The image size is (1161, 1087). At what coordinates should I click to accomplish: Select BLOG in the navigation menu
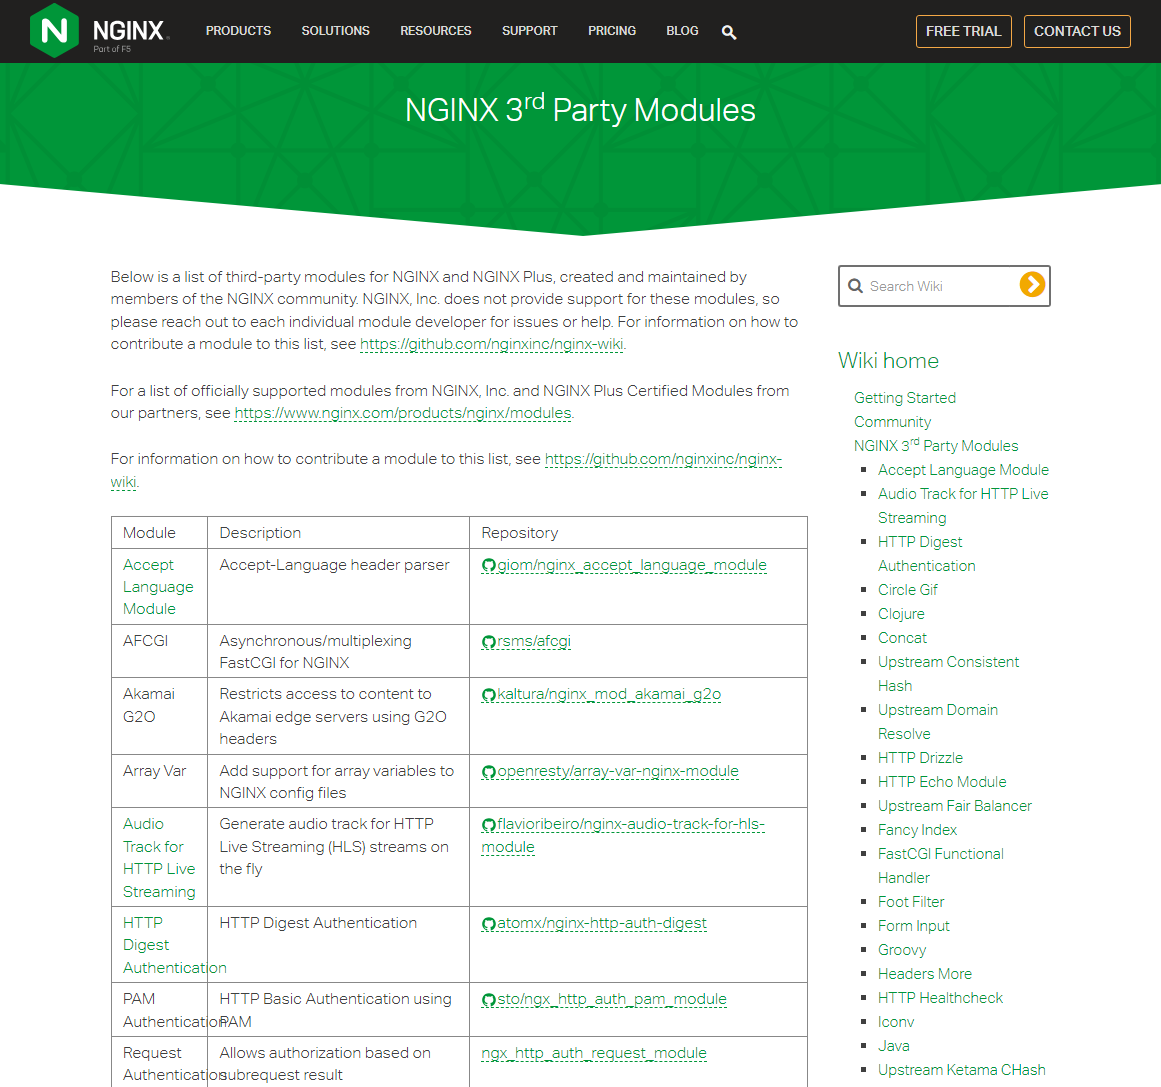682,31
